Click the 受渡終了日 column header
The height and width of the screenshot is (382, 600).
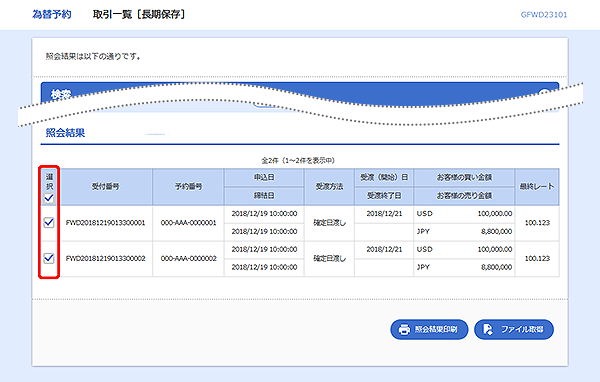(x=384, y=196)
